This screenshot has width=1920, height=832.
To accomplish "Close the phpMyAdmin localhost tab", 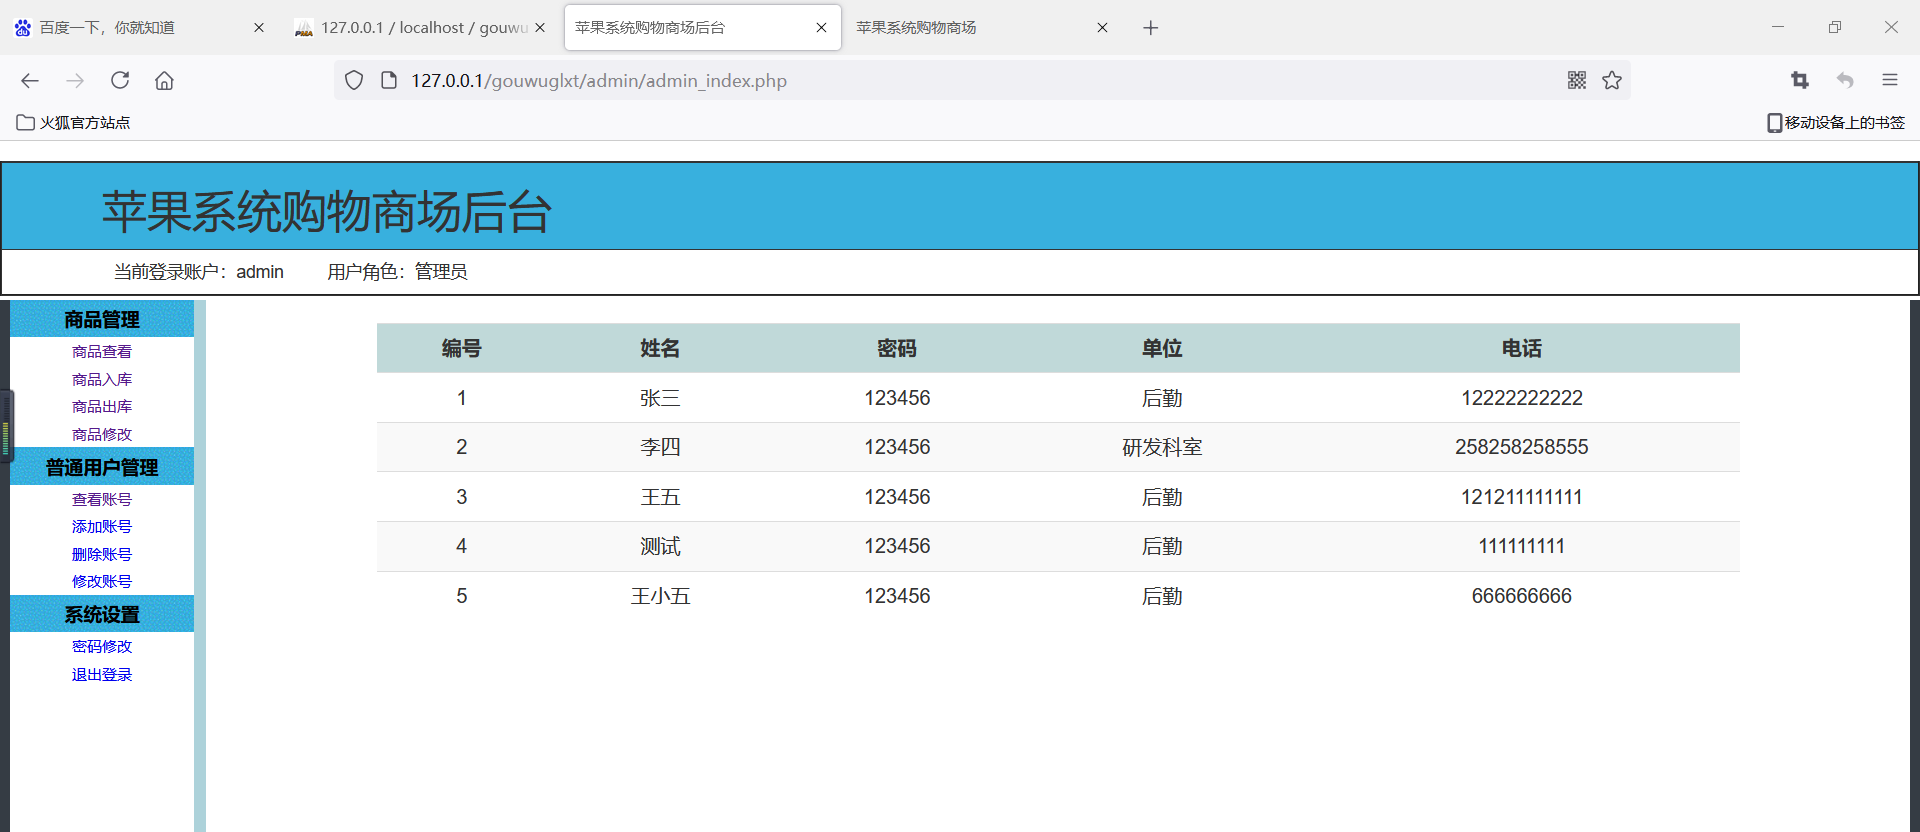I will [x=540, y=28].
